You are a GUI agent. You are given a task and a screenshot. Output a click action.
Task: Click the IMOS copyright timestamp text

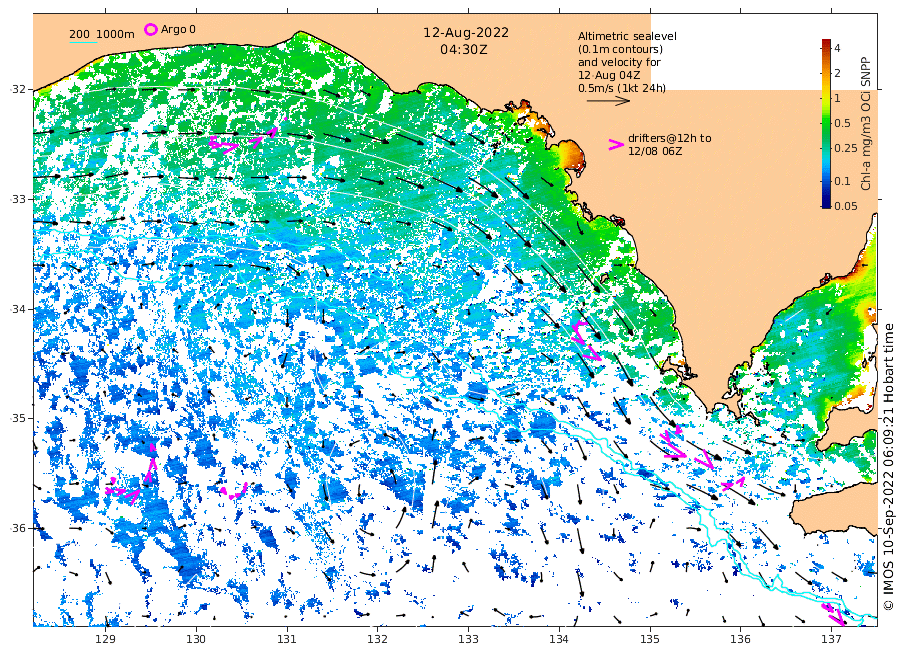pyautogui.click(x=889, y=467)
